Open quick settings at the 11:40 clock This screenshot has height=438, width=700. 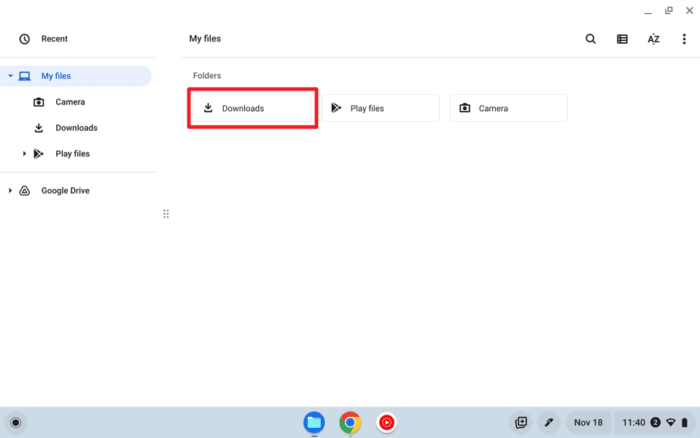pyautogui.click(x=633, y=422)
